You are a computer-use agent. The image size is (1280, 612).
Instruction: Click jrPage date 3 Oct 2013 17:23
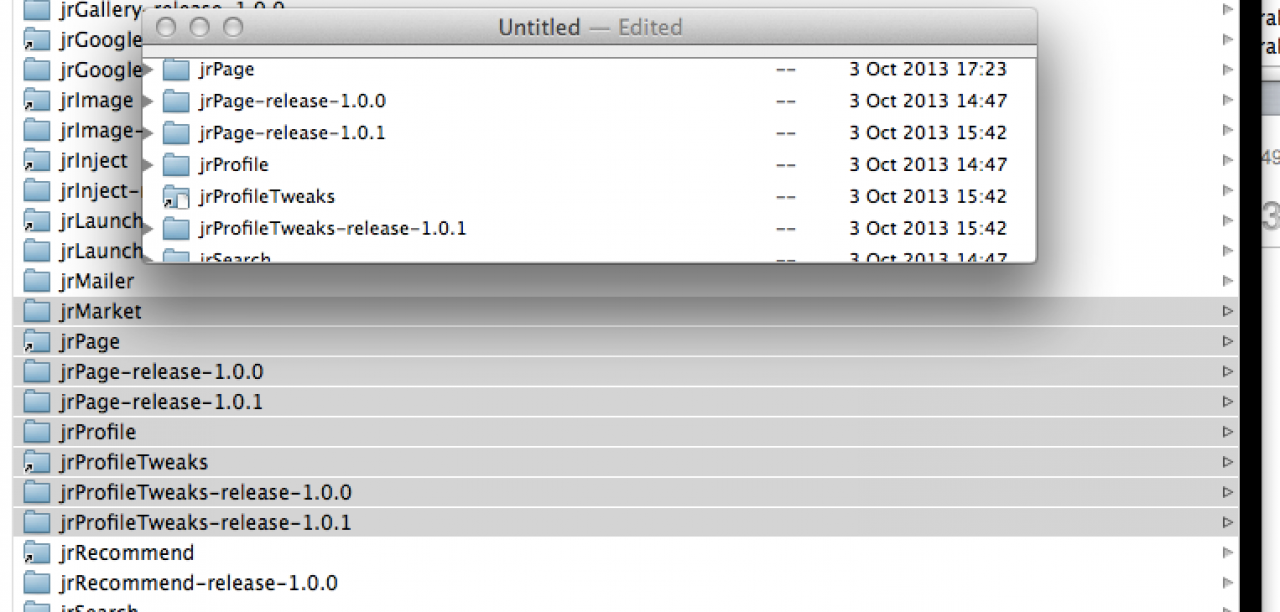click(x=927, y=70)
